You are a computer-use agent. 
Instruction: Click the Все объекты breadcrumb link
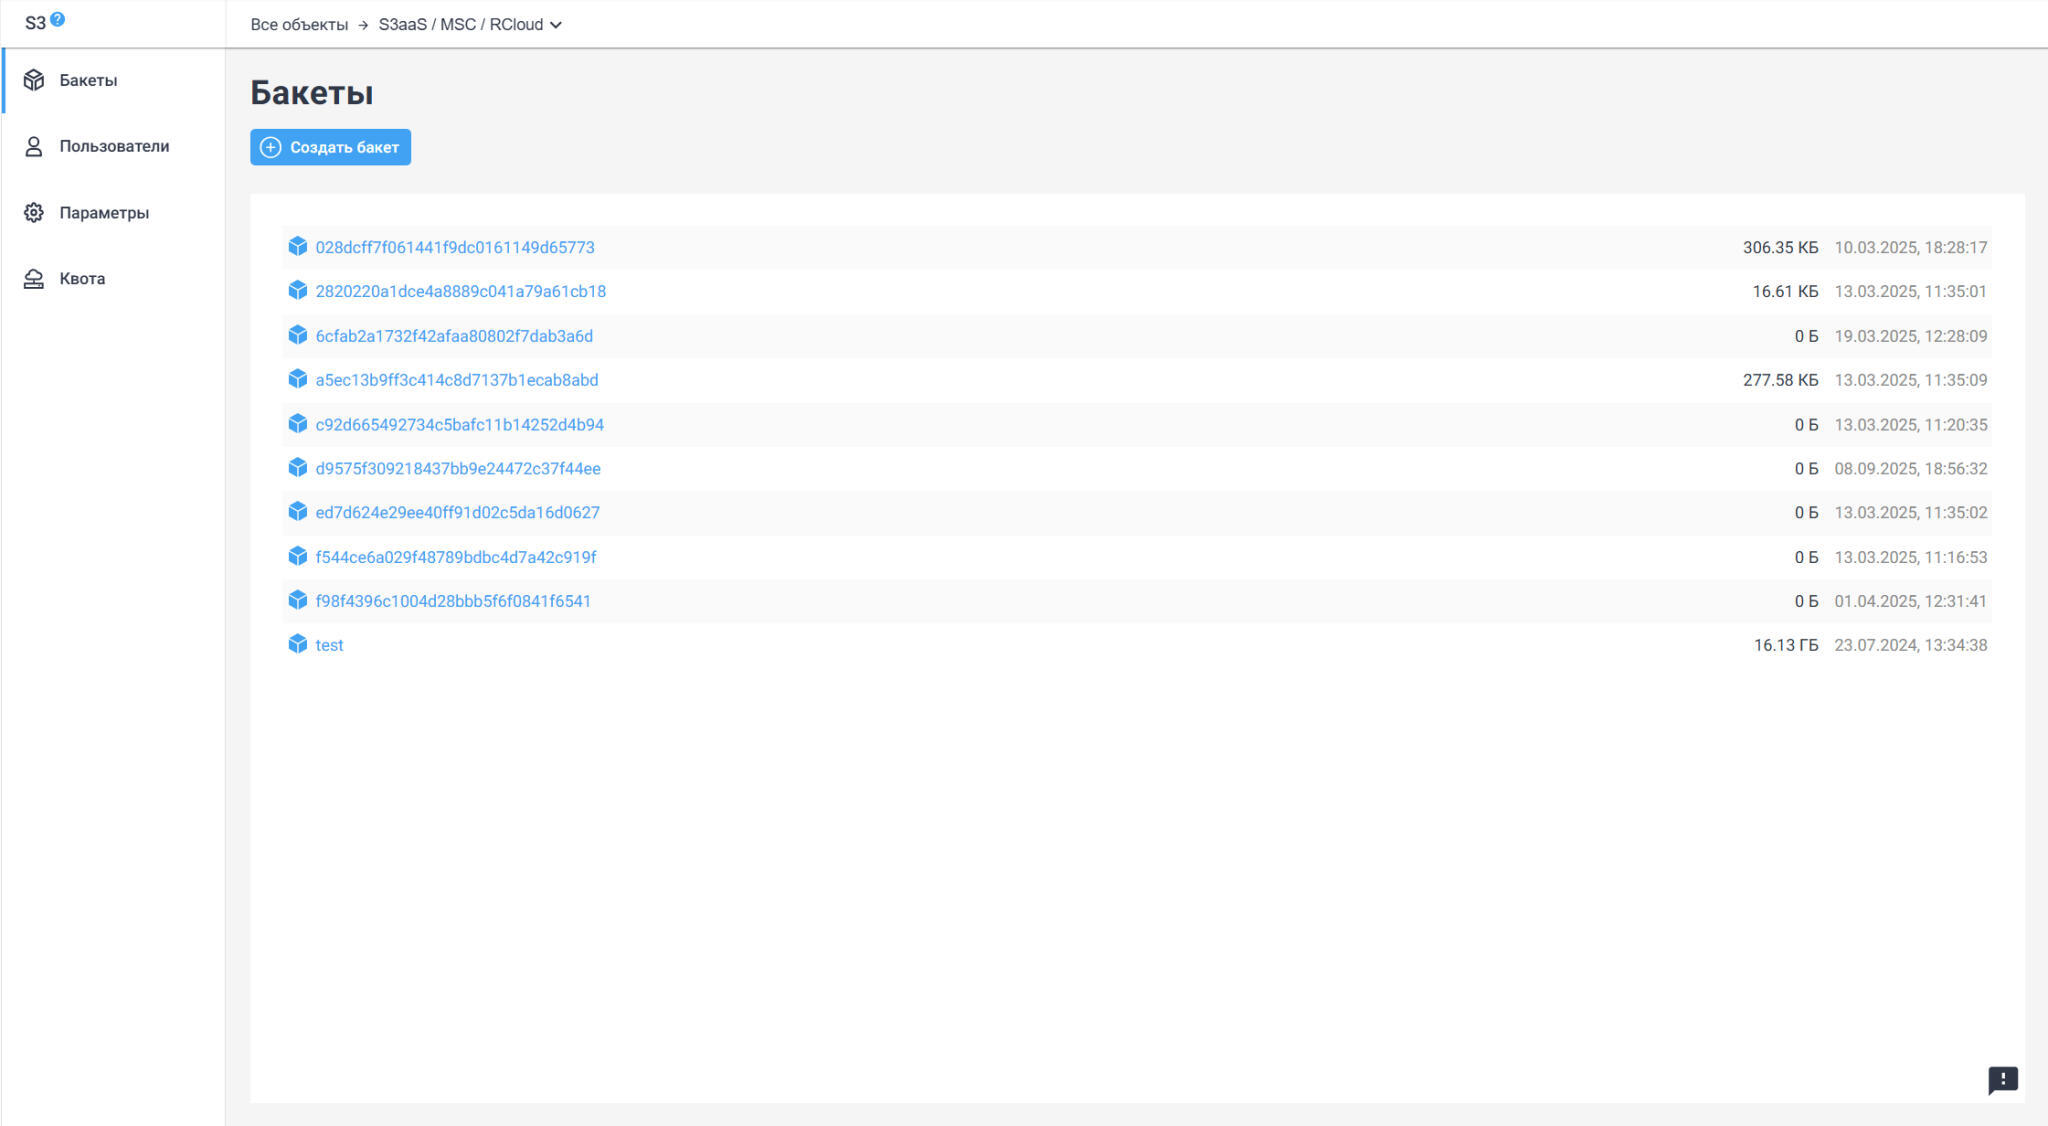[299, 25]
